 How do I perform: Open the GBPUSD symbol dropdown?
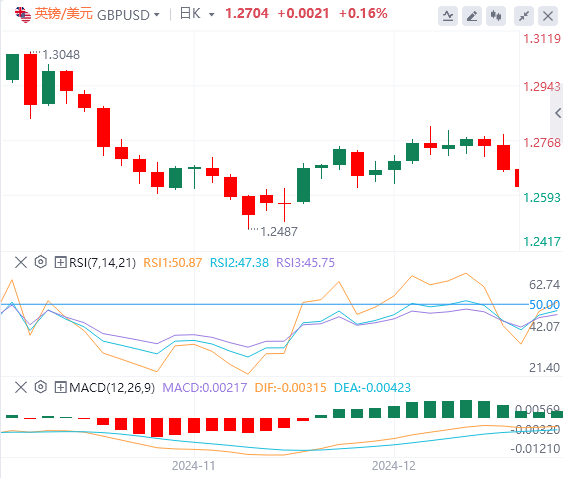pos(128,15)
